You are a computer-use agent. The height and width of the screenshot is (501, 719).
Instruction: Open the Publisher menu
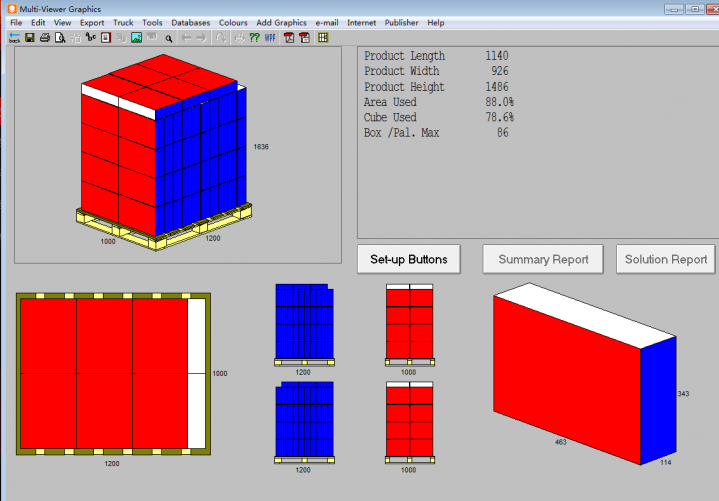tap(402, 22)
